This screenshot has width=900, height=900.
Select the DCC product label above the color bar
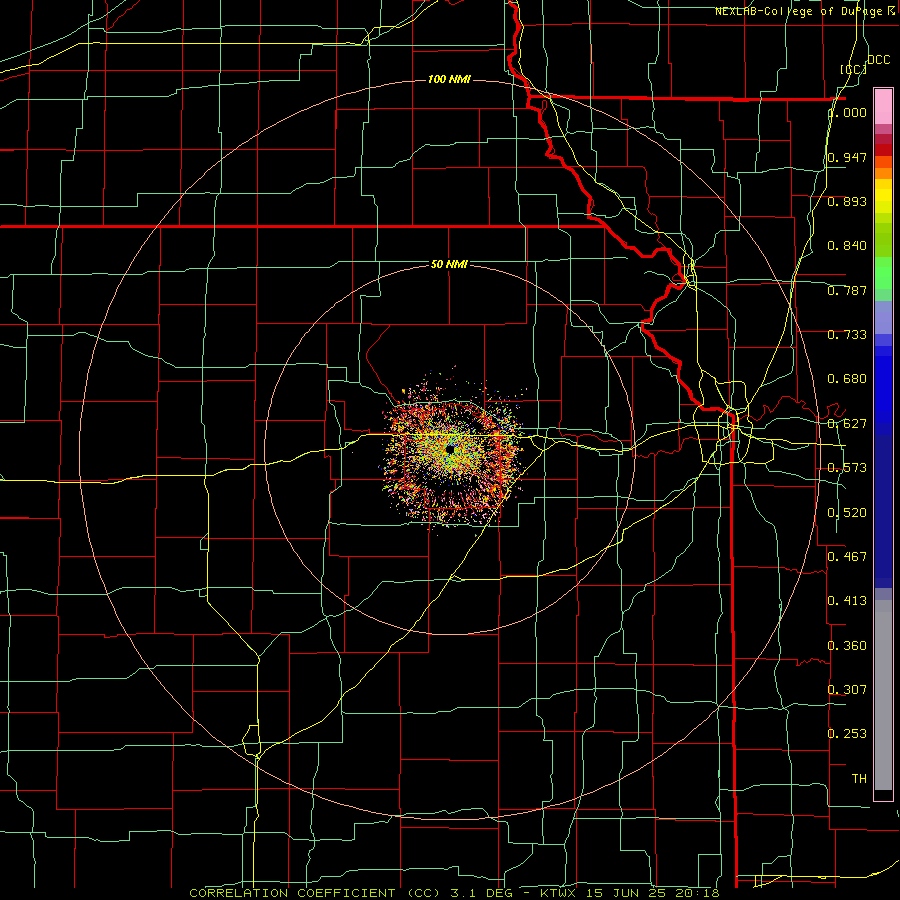coord(878,60)
